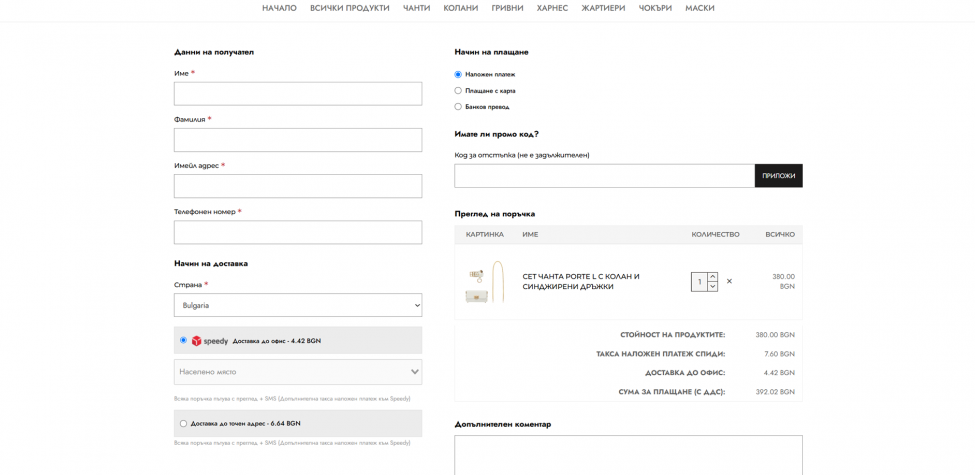Select Наложен платеж payment option
The height and width of the screenshot is (475, 975).
click(458, 74)
